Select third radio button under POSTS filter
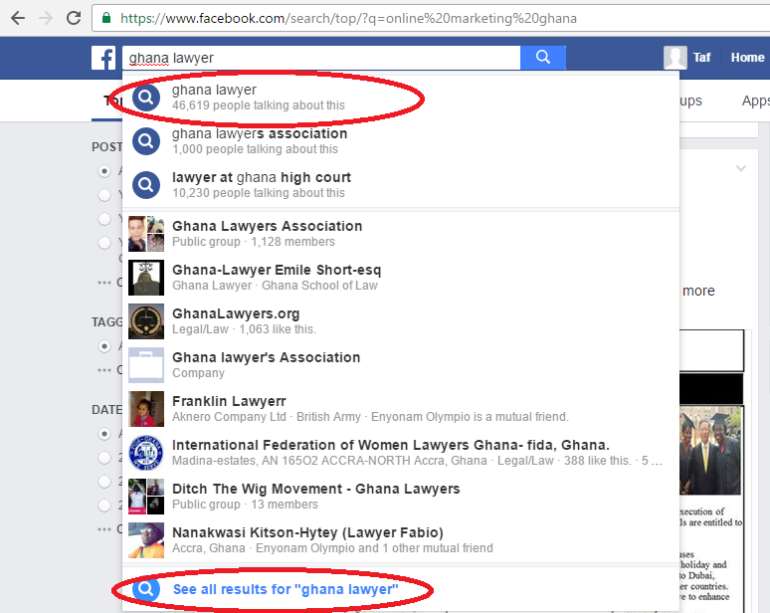The height and width of the screenshot is (613, 770). coord(104,219)
